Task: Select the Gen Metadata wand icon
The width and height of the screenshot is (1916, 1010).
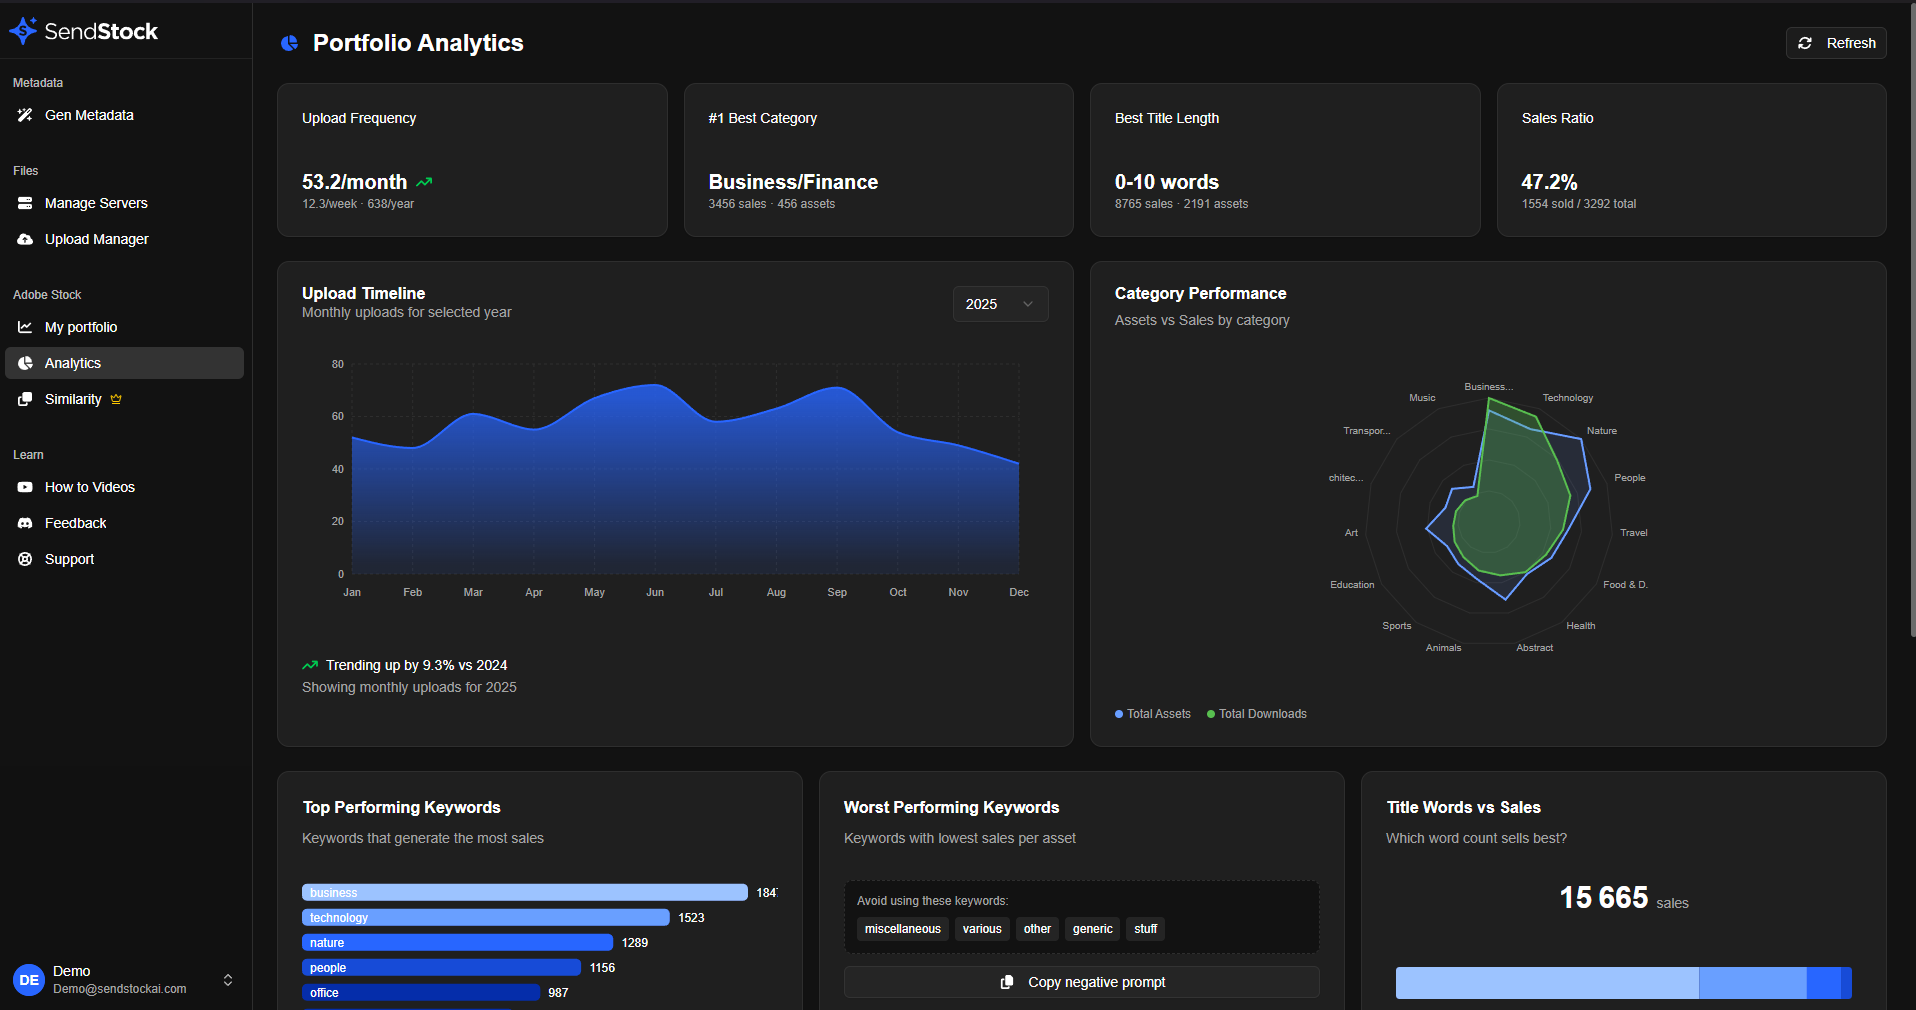Action: click(x=25, y=115)
